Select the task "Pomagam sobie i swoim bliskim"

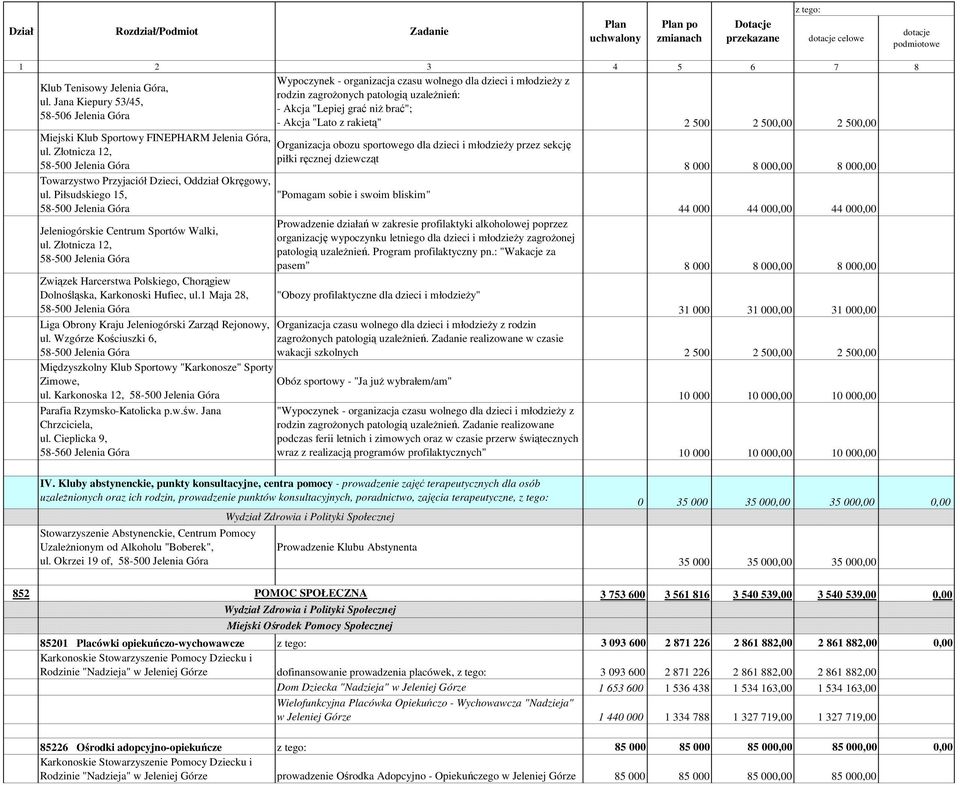click(354, 195)
